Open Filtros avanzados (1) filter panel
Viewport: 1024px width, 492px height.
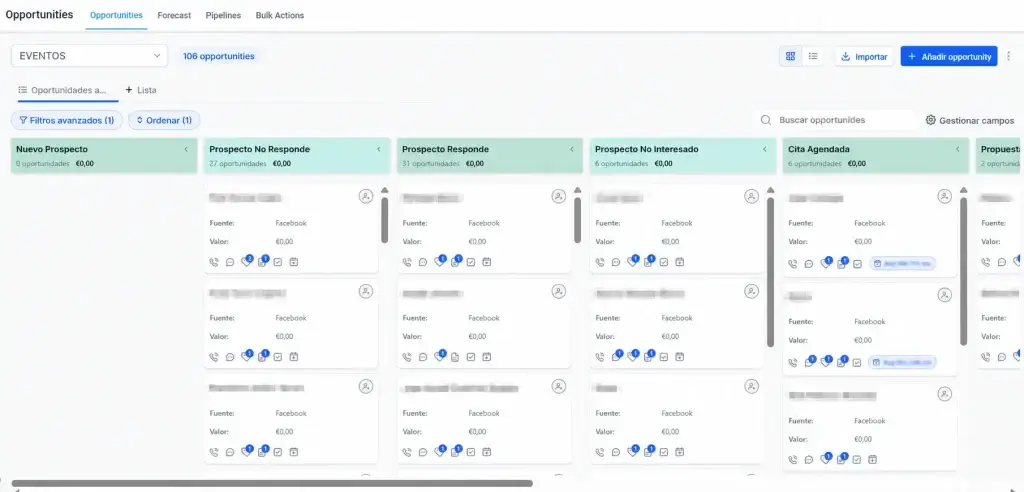click(x=67, y=120)
